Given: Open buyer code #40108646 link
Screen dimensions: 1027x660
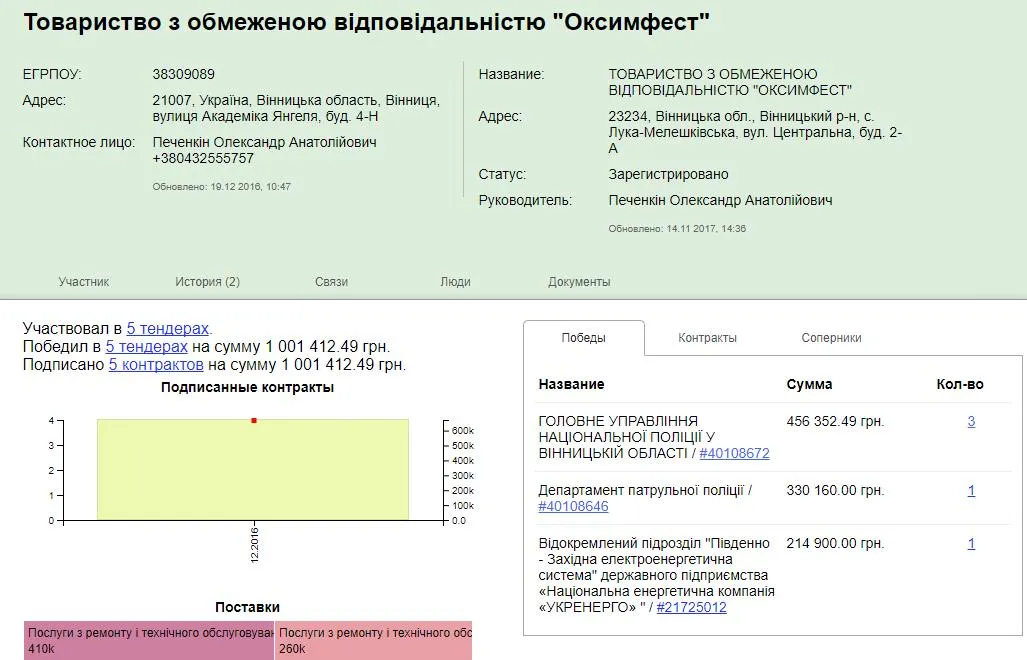Looking at the screenshot, I should point(573,507).
